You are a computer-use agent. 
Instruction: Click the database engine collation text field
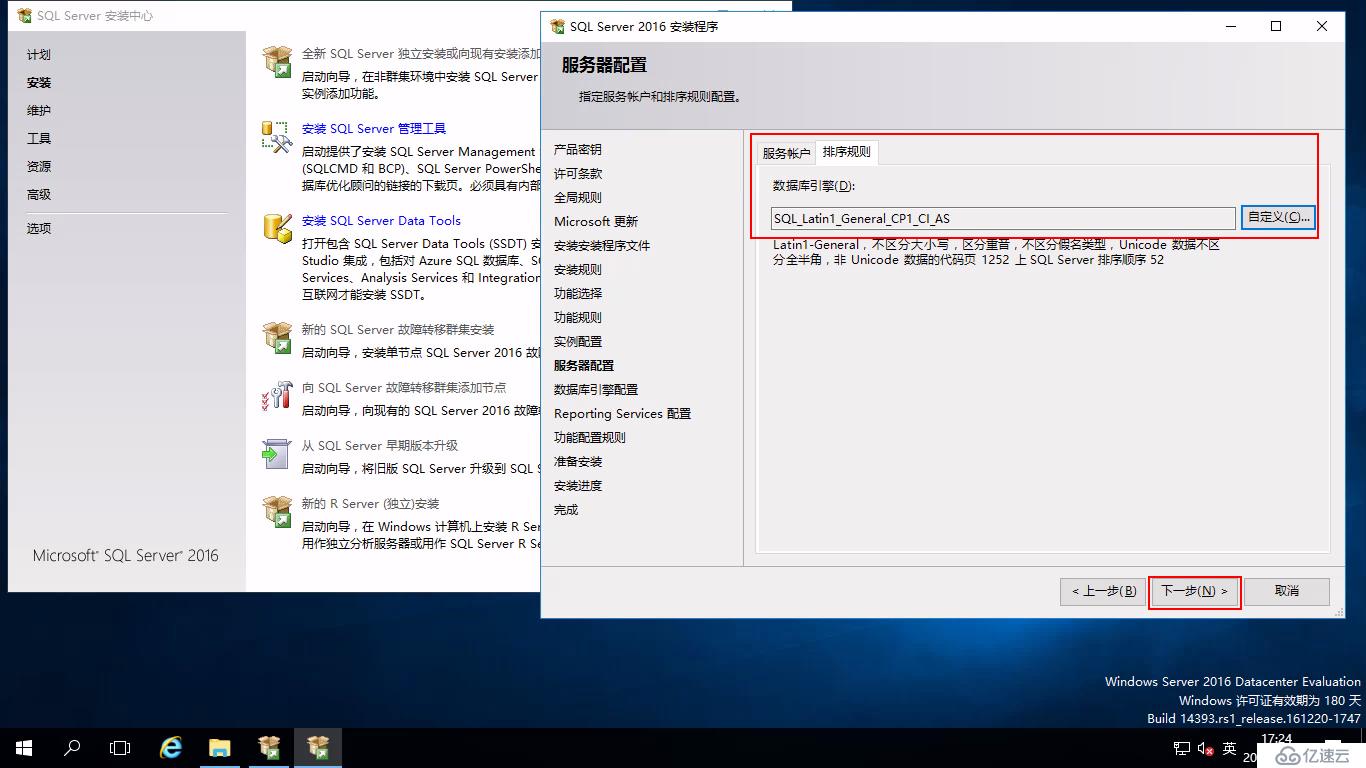pos(1003,218)
